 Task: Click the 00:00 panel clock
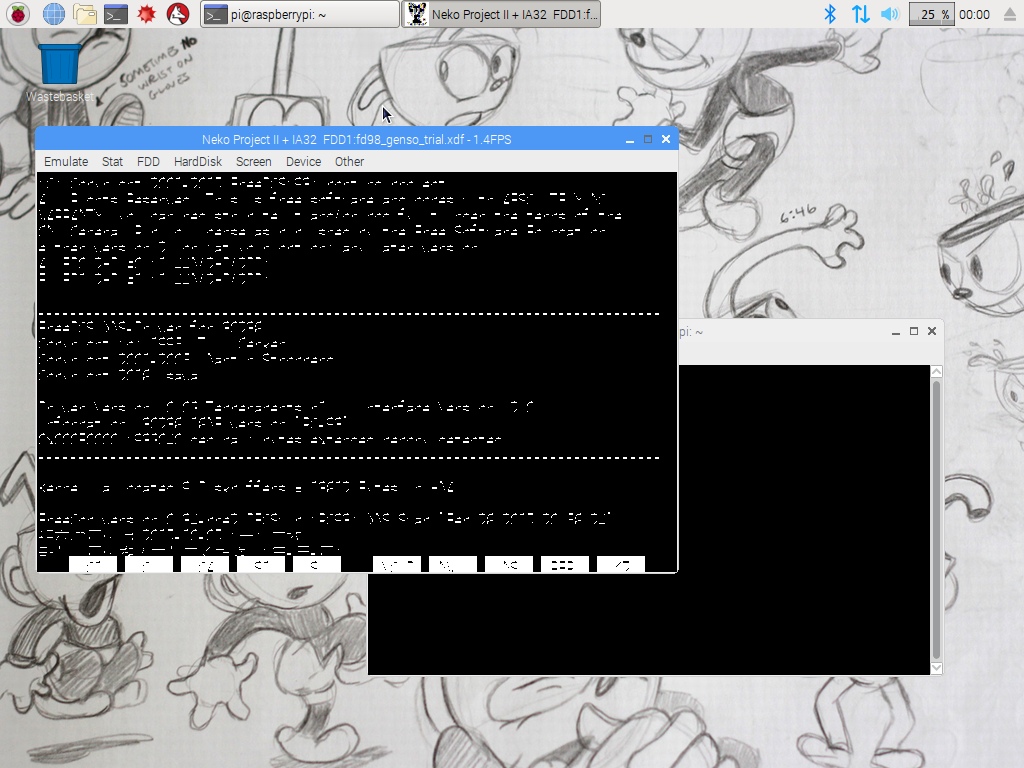pyautogui.click(x=974, y=14)
